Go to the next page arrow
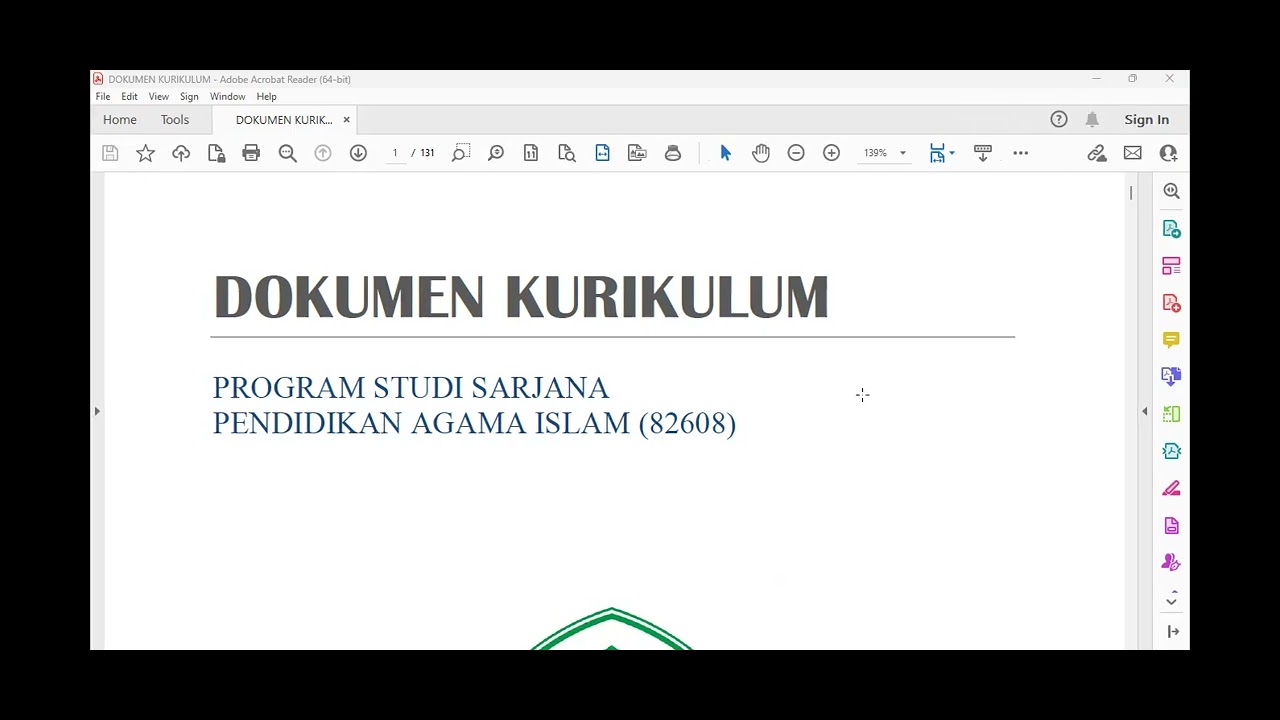The image size is (1280, 720). pyautogui.click(x=358, y=153)
